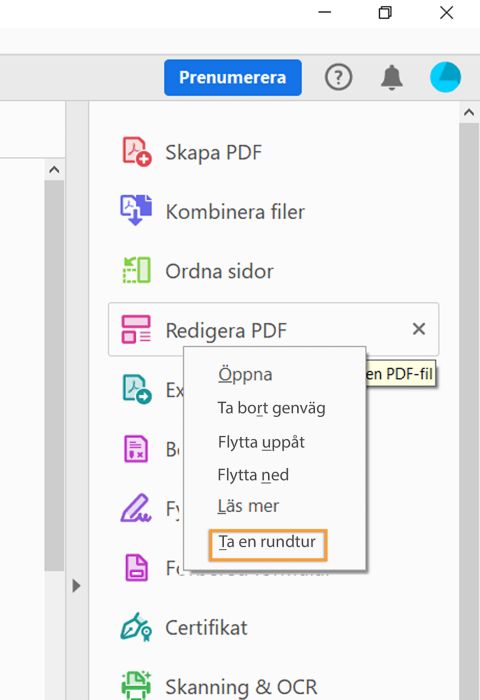The image size is (480, 700).
Task: Click the Certifikat fountain pen icon
Action: click(136, 627)
